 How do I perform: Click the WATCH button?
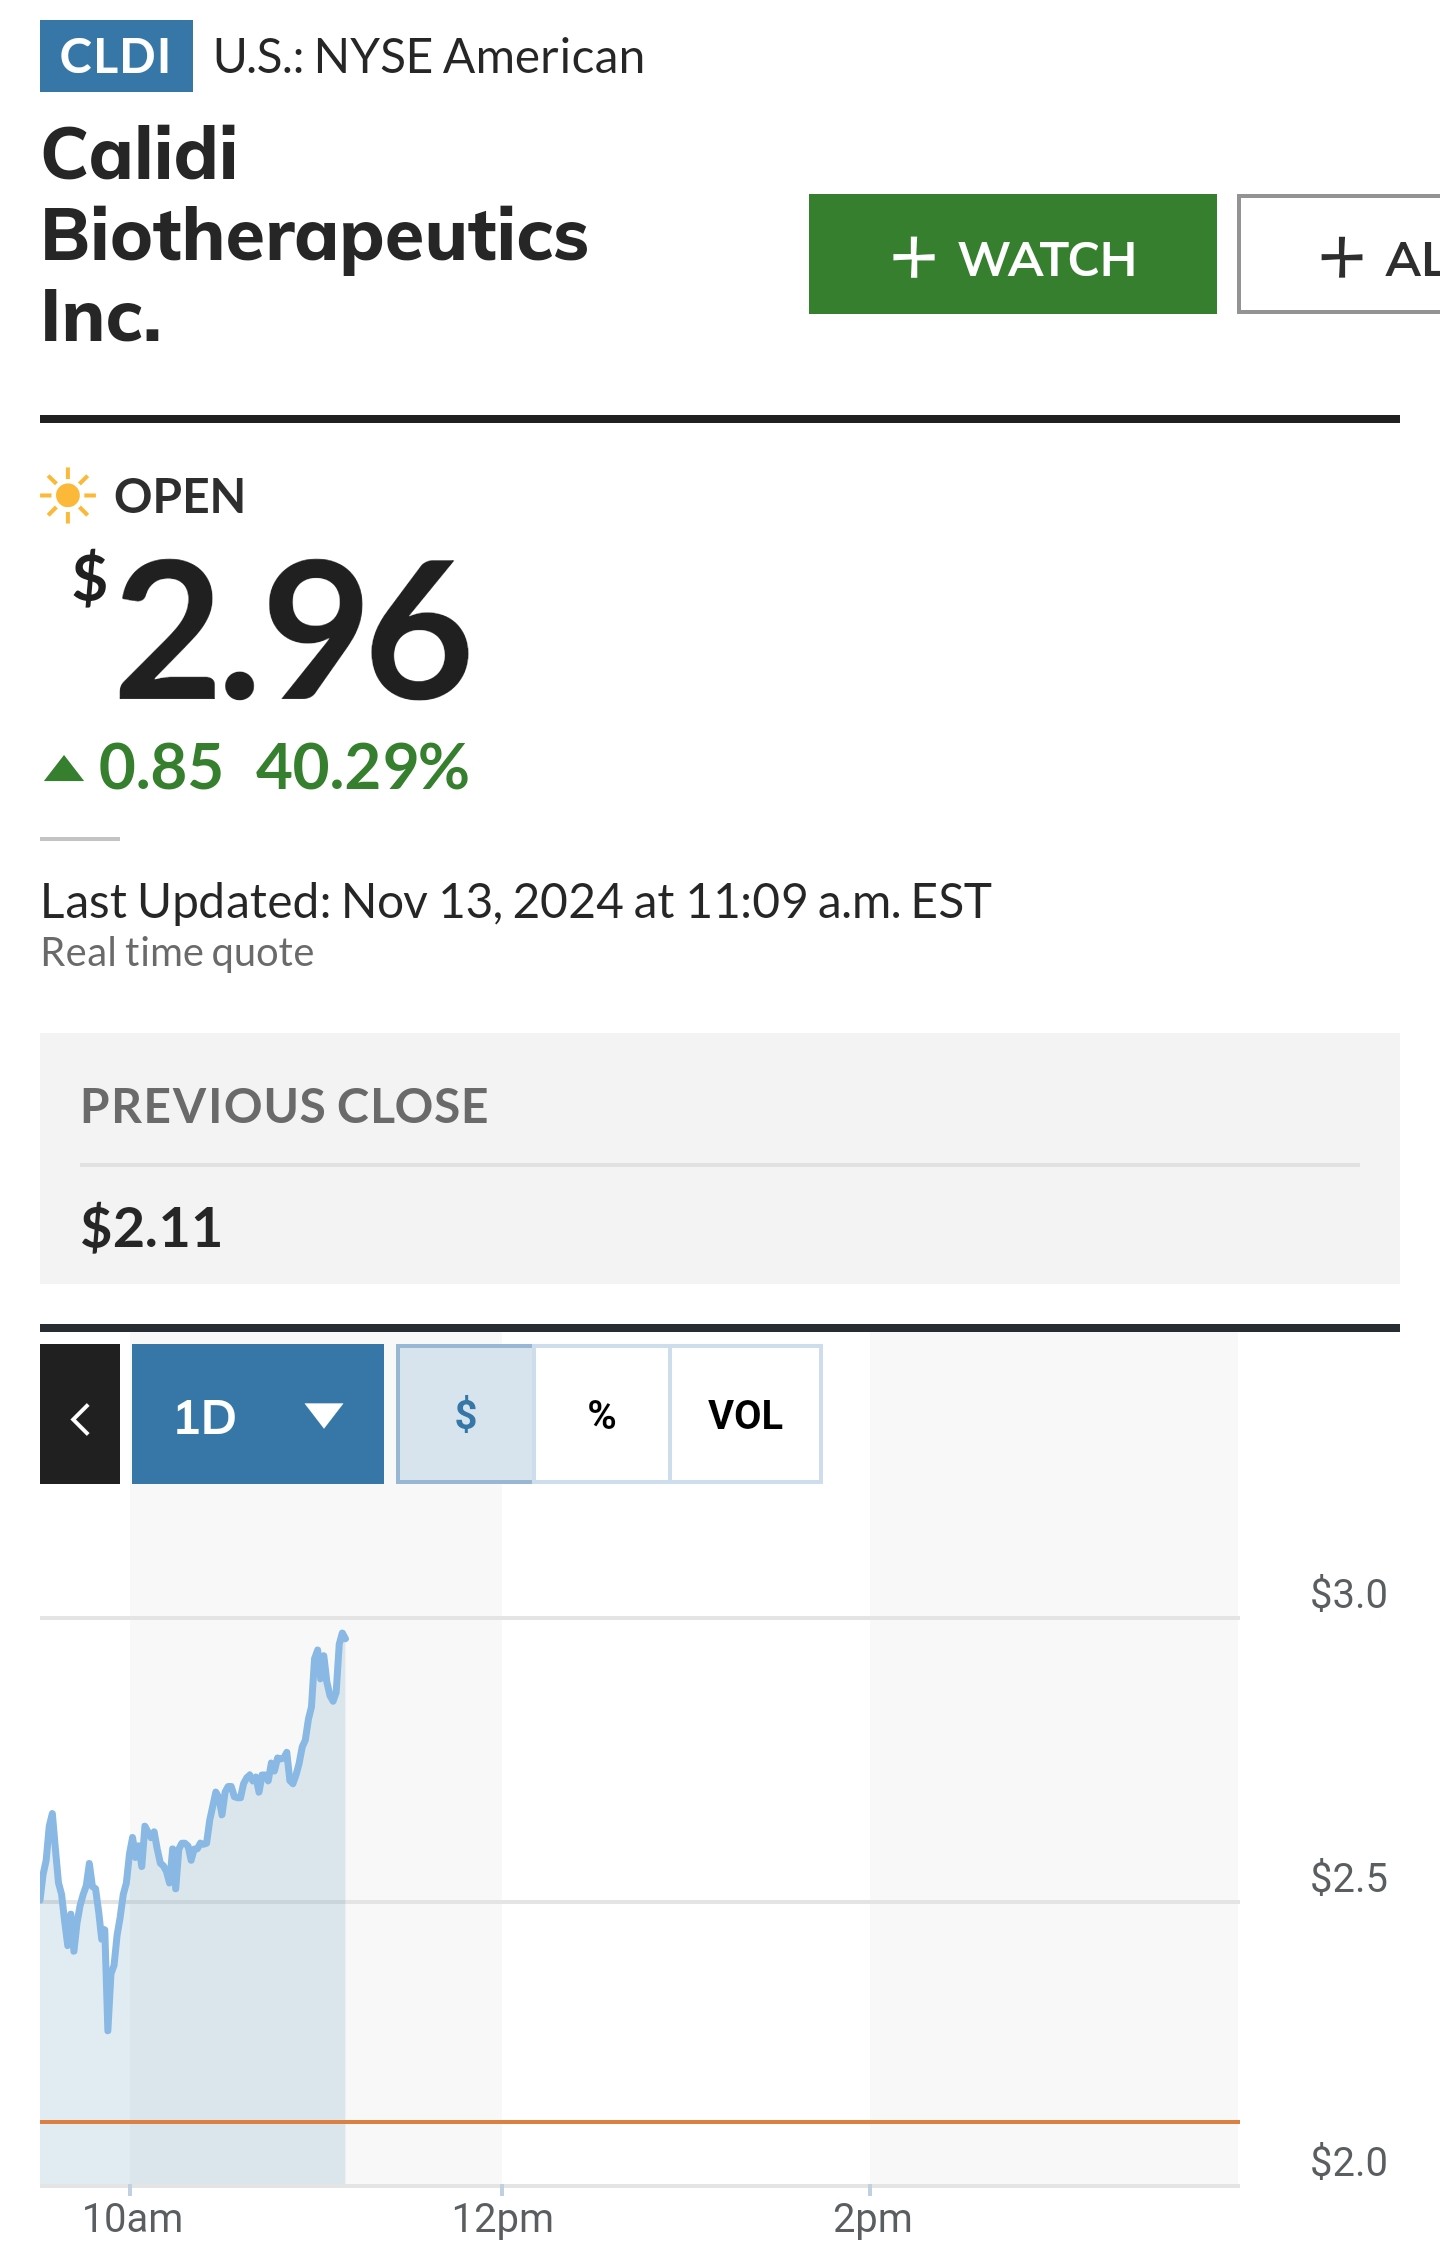1013,254
